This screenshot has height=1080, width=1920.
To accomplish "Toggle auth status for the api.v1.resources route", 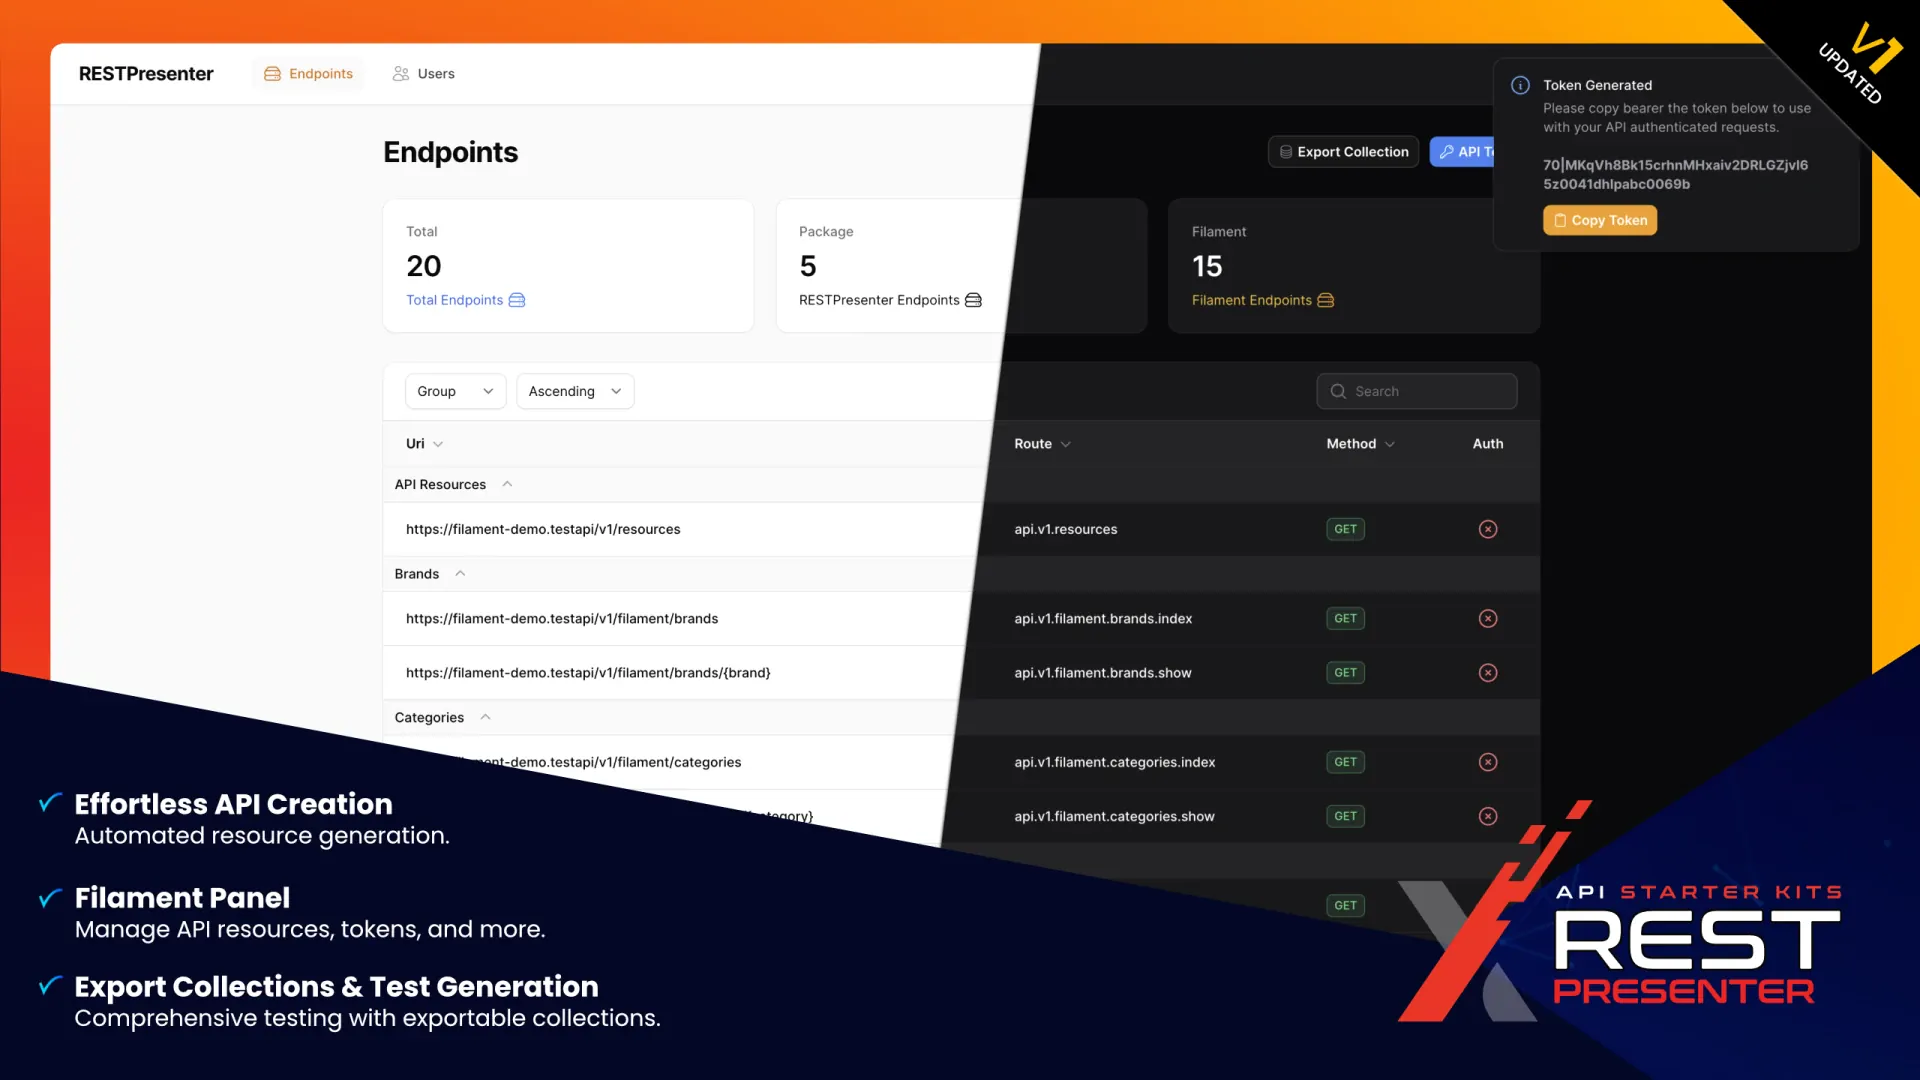I will coord(1488,529).
